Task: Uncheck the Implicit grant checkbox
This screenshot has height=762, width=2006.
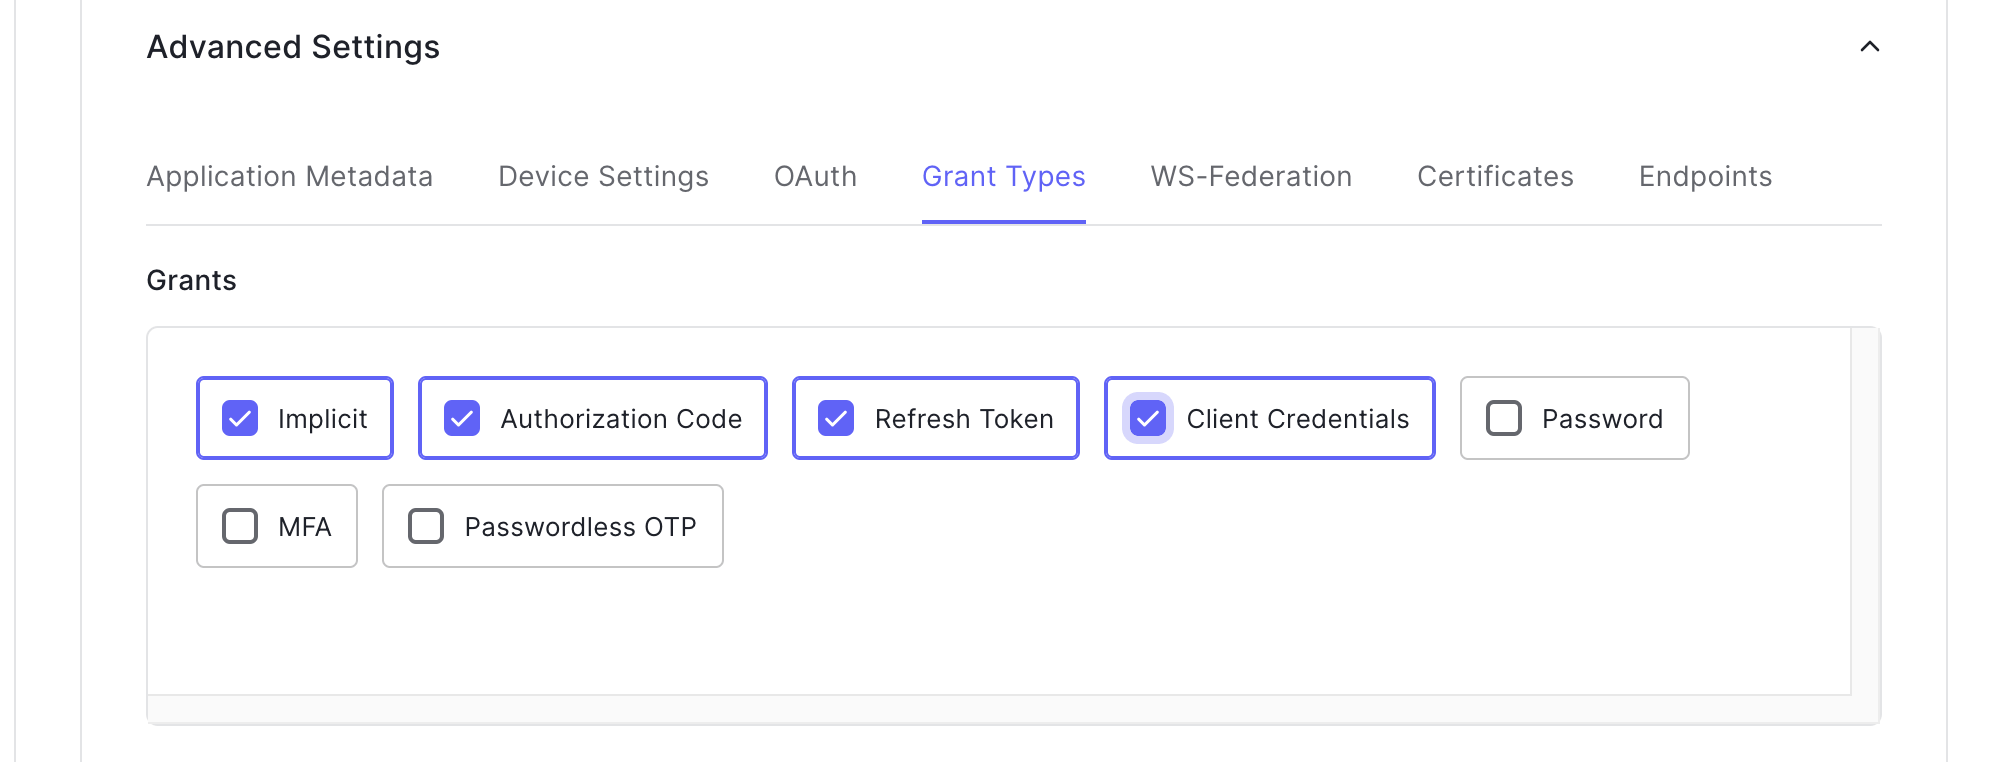Action: coord(240,418)
